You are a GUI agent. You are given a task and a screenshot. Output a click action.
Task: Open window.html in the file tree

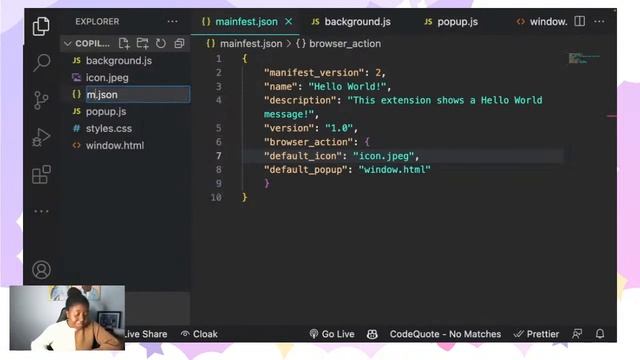coord(115,145)
